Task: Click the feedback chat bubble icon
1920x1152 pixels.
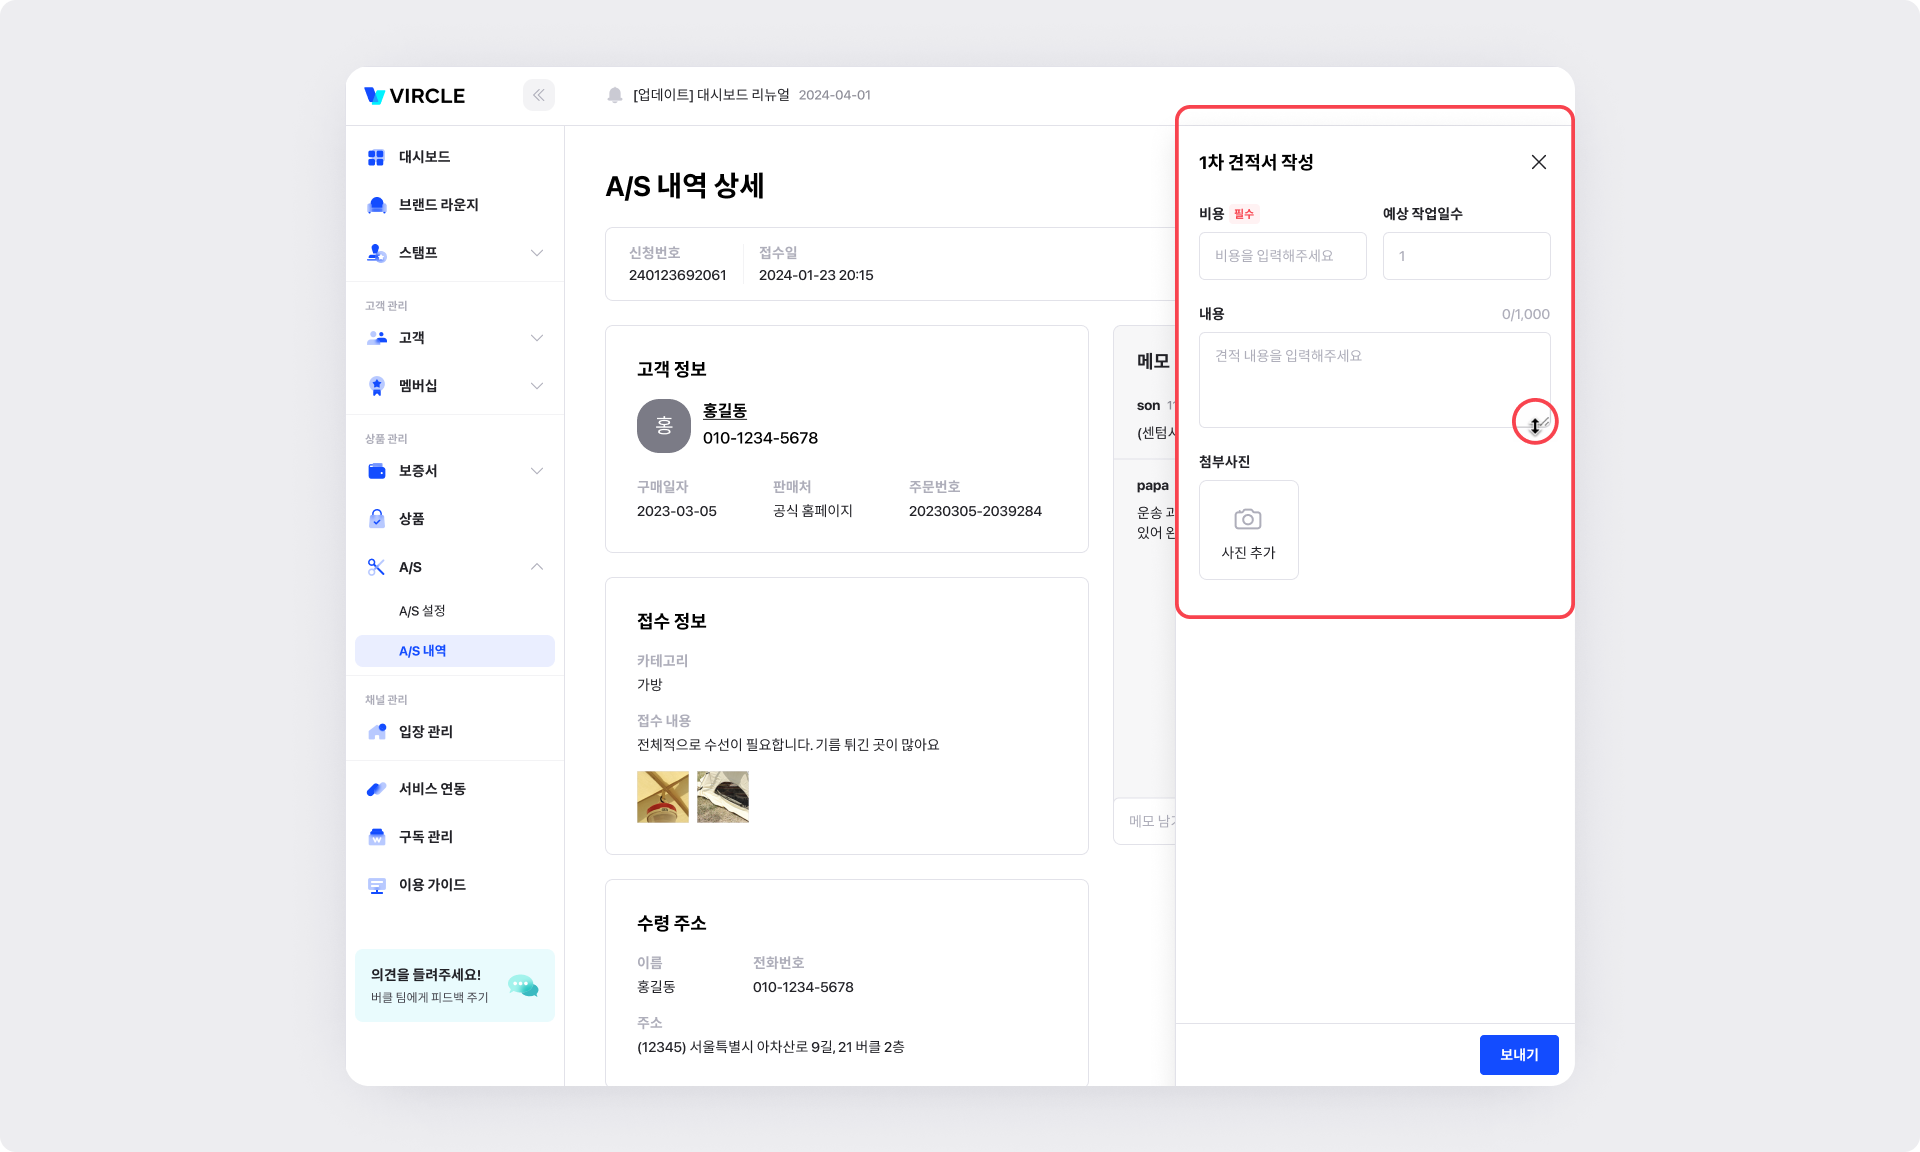Action: 522,986
